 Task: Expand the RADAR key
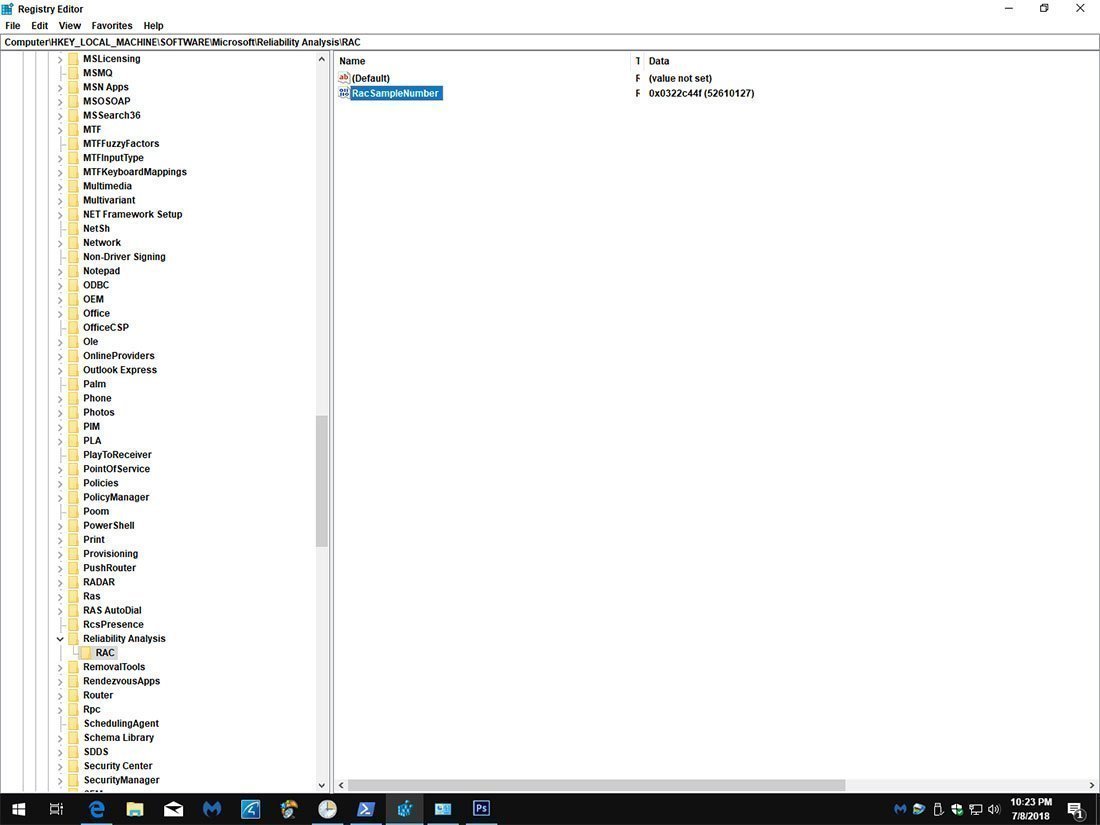click(60, 582)
